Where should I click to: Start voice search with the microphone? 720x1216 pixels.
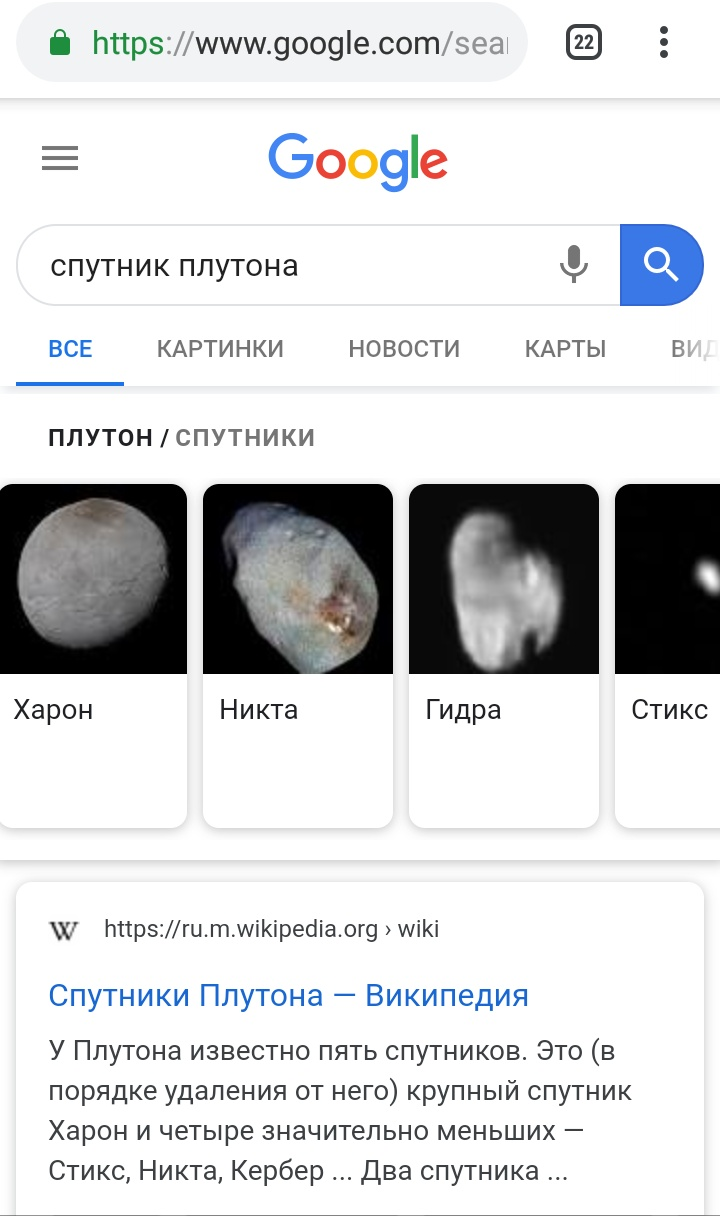pyautogui.click(x=573, y=265)
